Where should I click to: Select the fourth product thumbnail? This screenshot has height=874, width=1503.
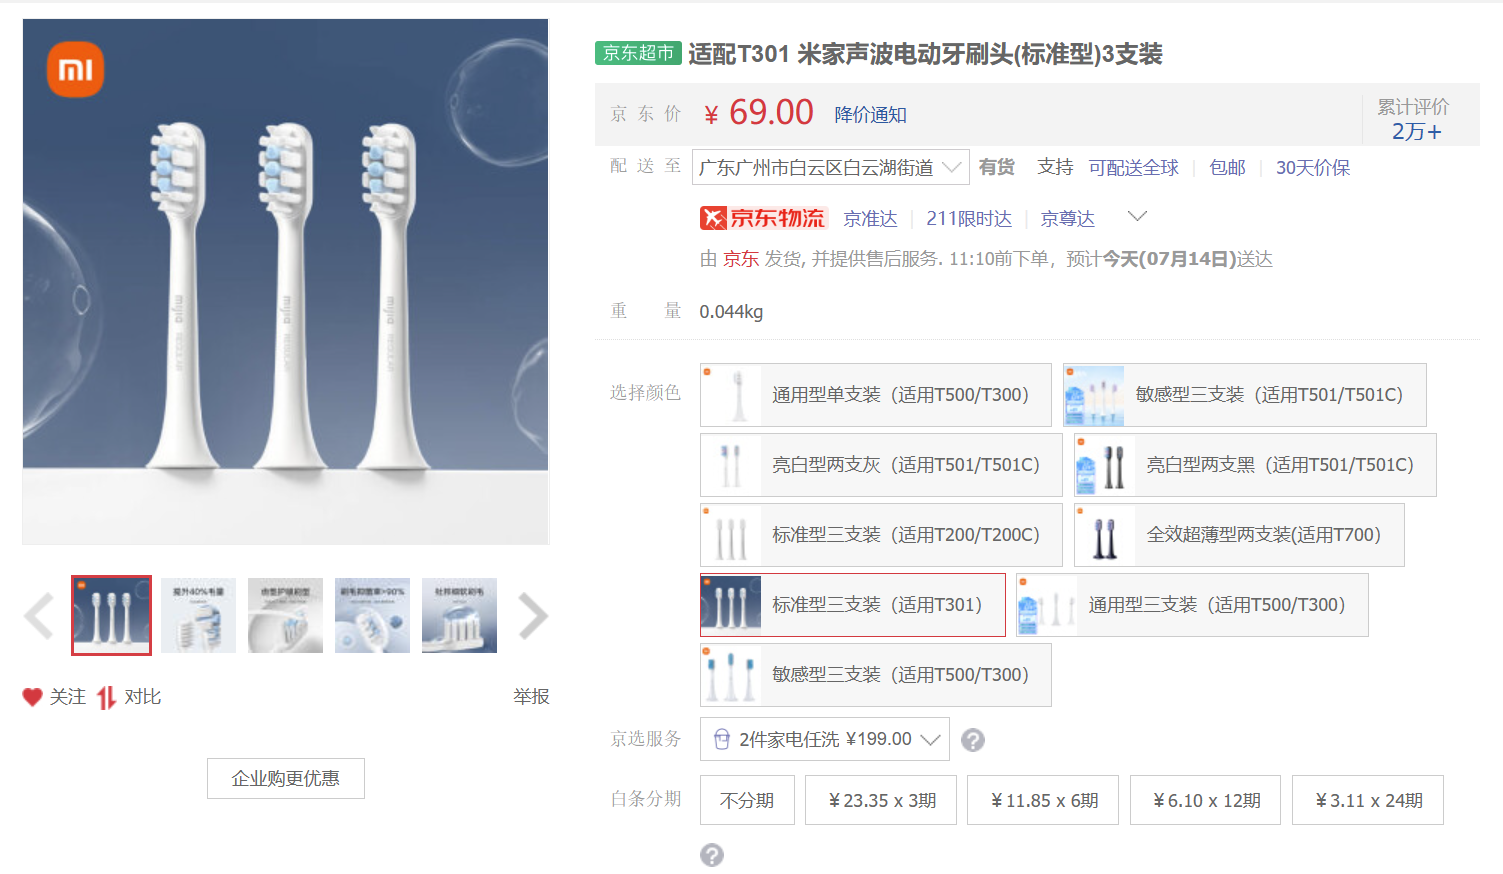[x=372, y=615]
